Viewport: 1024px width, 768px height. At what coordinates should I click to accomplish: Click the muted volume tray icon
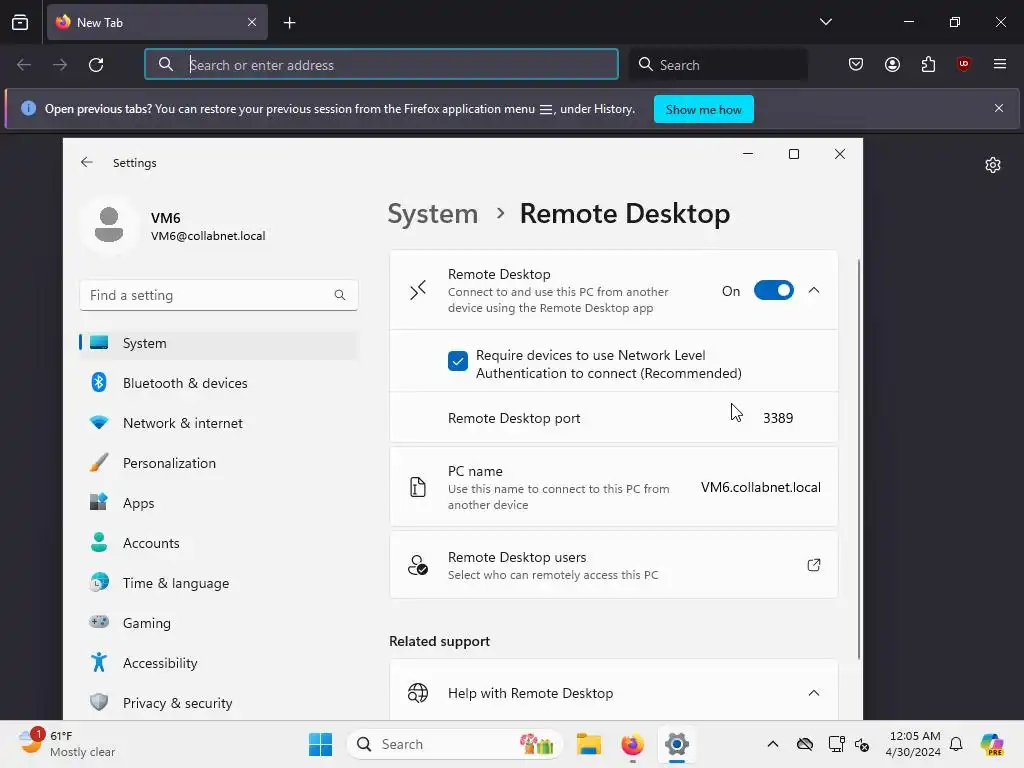click(862, 744)
